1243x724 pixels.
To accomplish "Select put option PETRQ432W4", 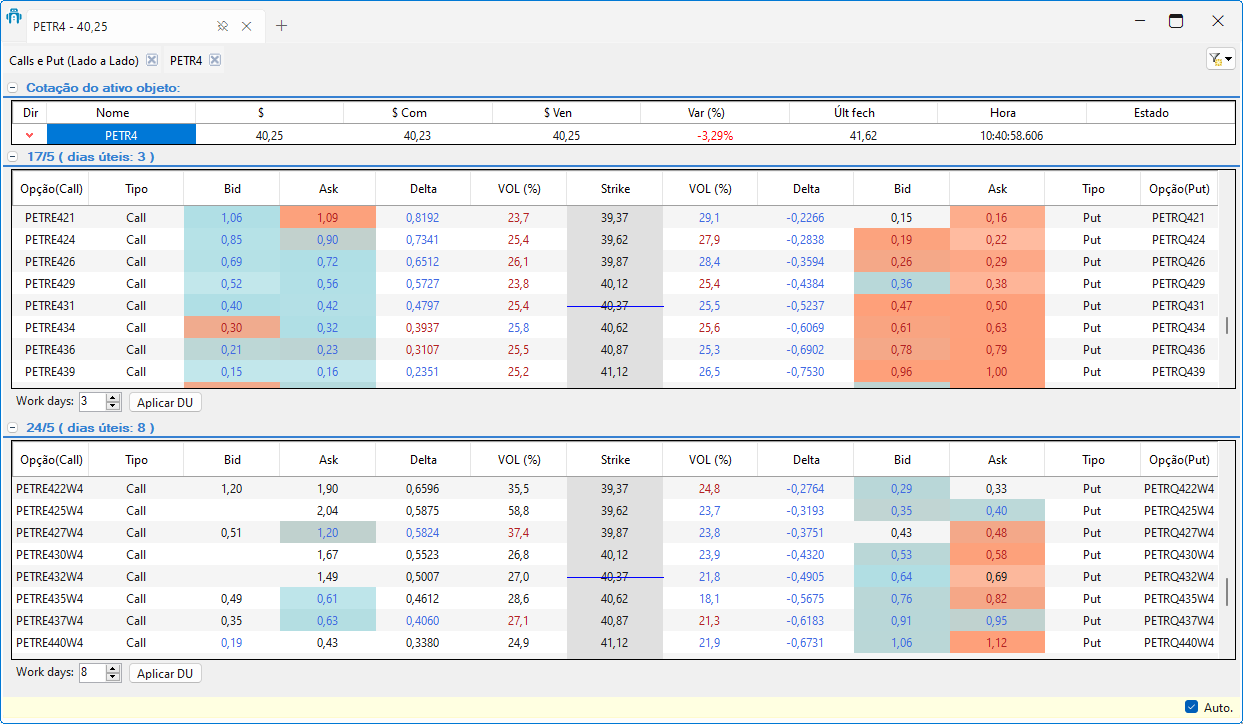I will point(1179,577).
